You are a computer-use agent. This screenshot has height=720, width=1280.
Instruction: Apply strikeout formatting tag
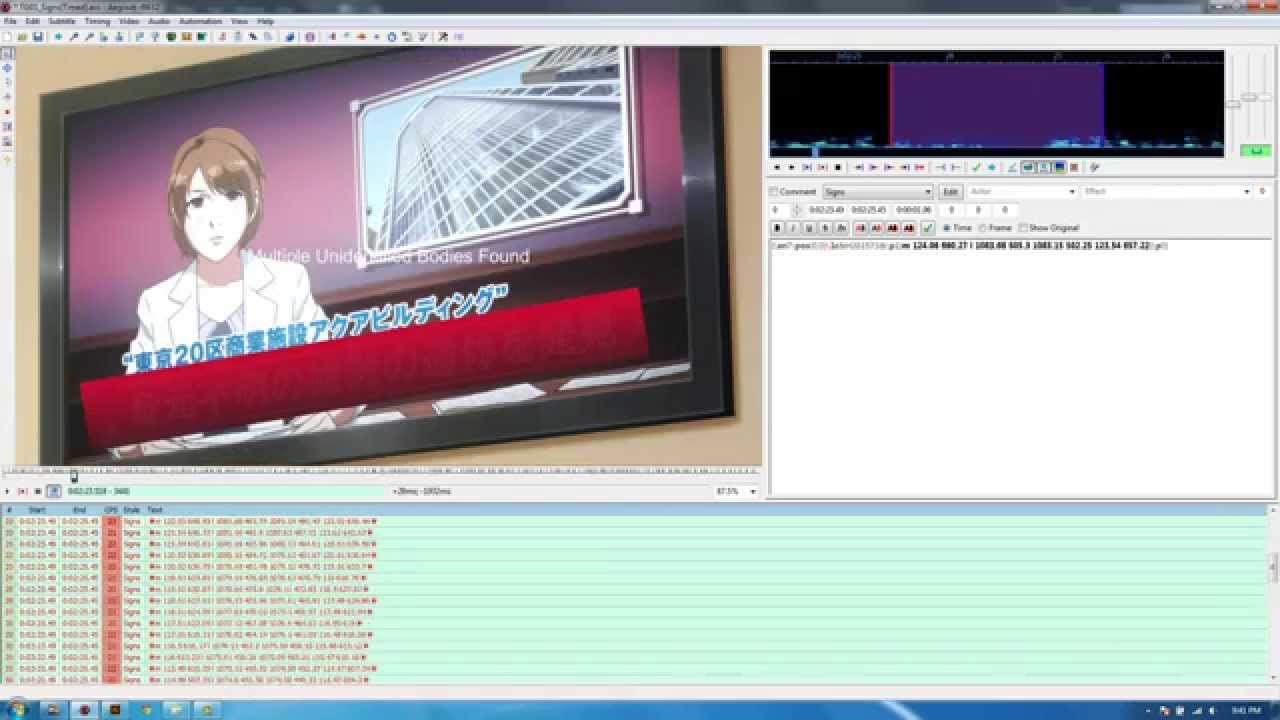coord(825,228)
